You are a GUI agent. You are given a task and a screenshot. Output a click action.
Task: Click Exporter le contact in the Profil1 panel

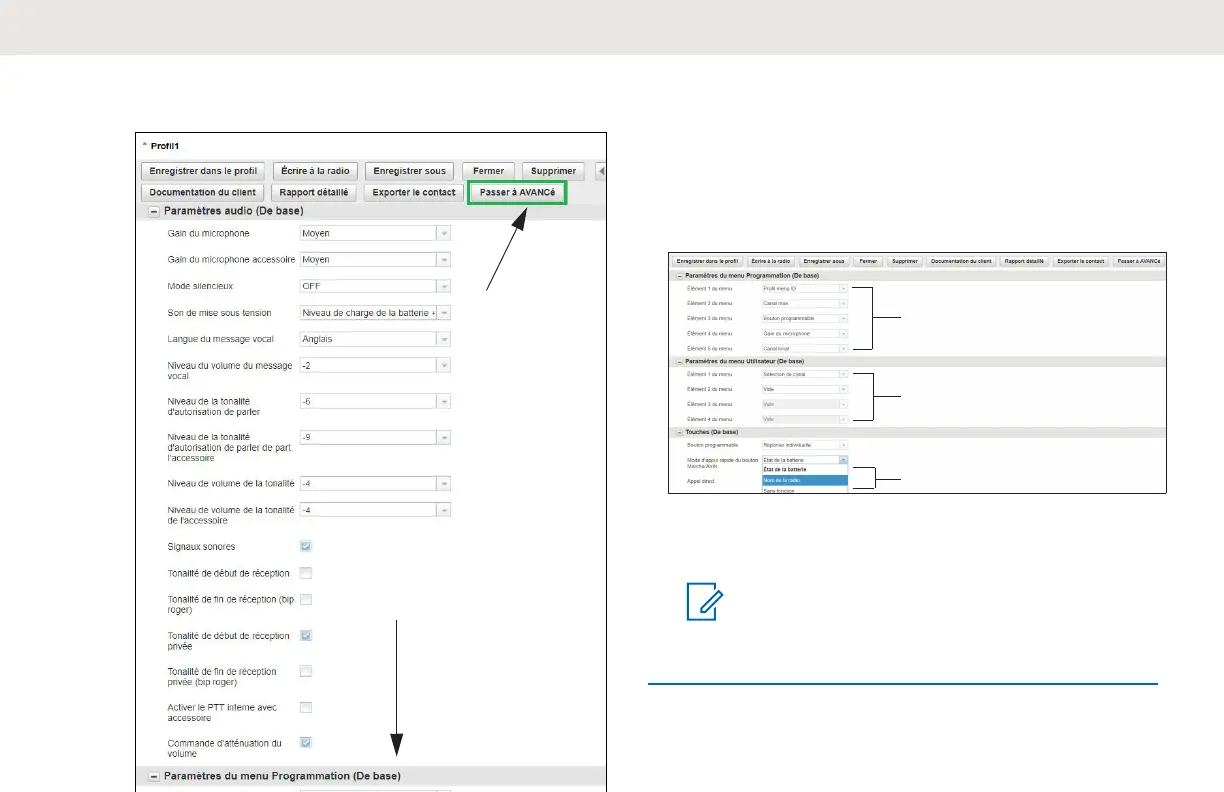413,192
